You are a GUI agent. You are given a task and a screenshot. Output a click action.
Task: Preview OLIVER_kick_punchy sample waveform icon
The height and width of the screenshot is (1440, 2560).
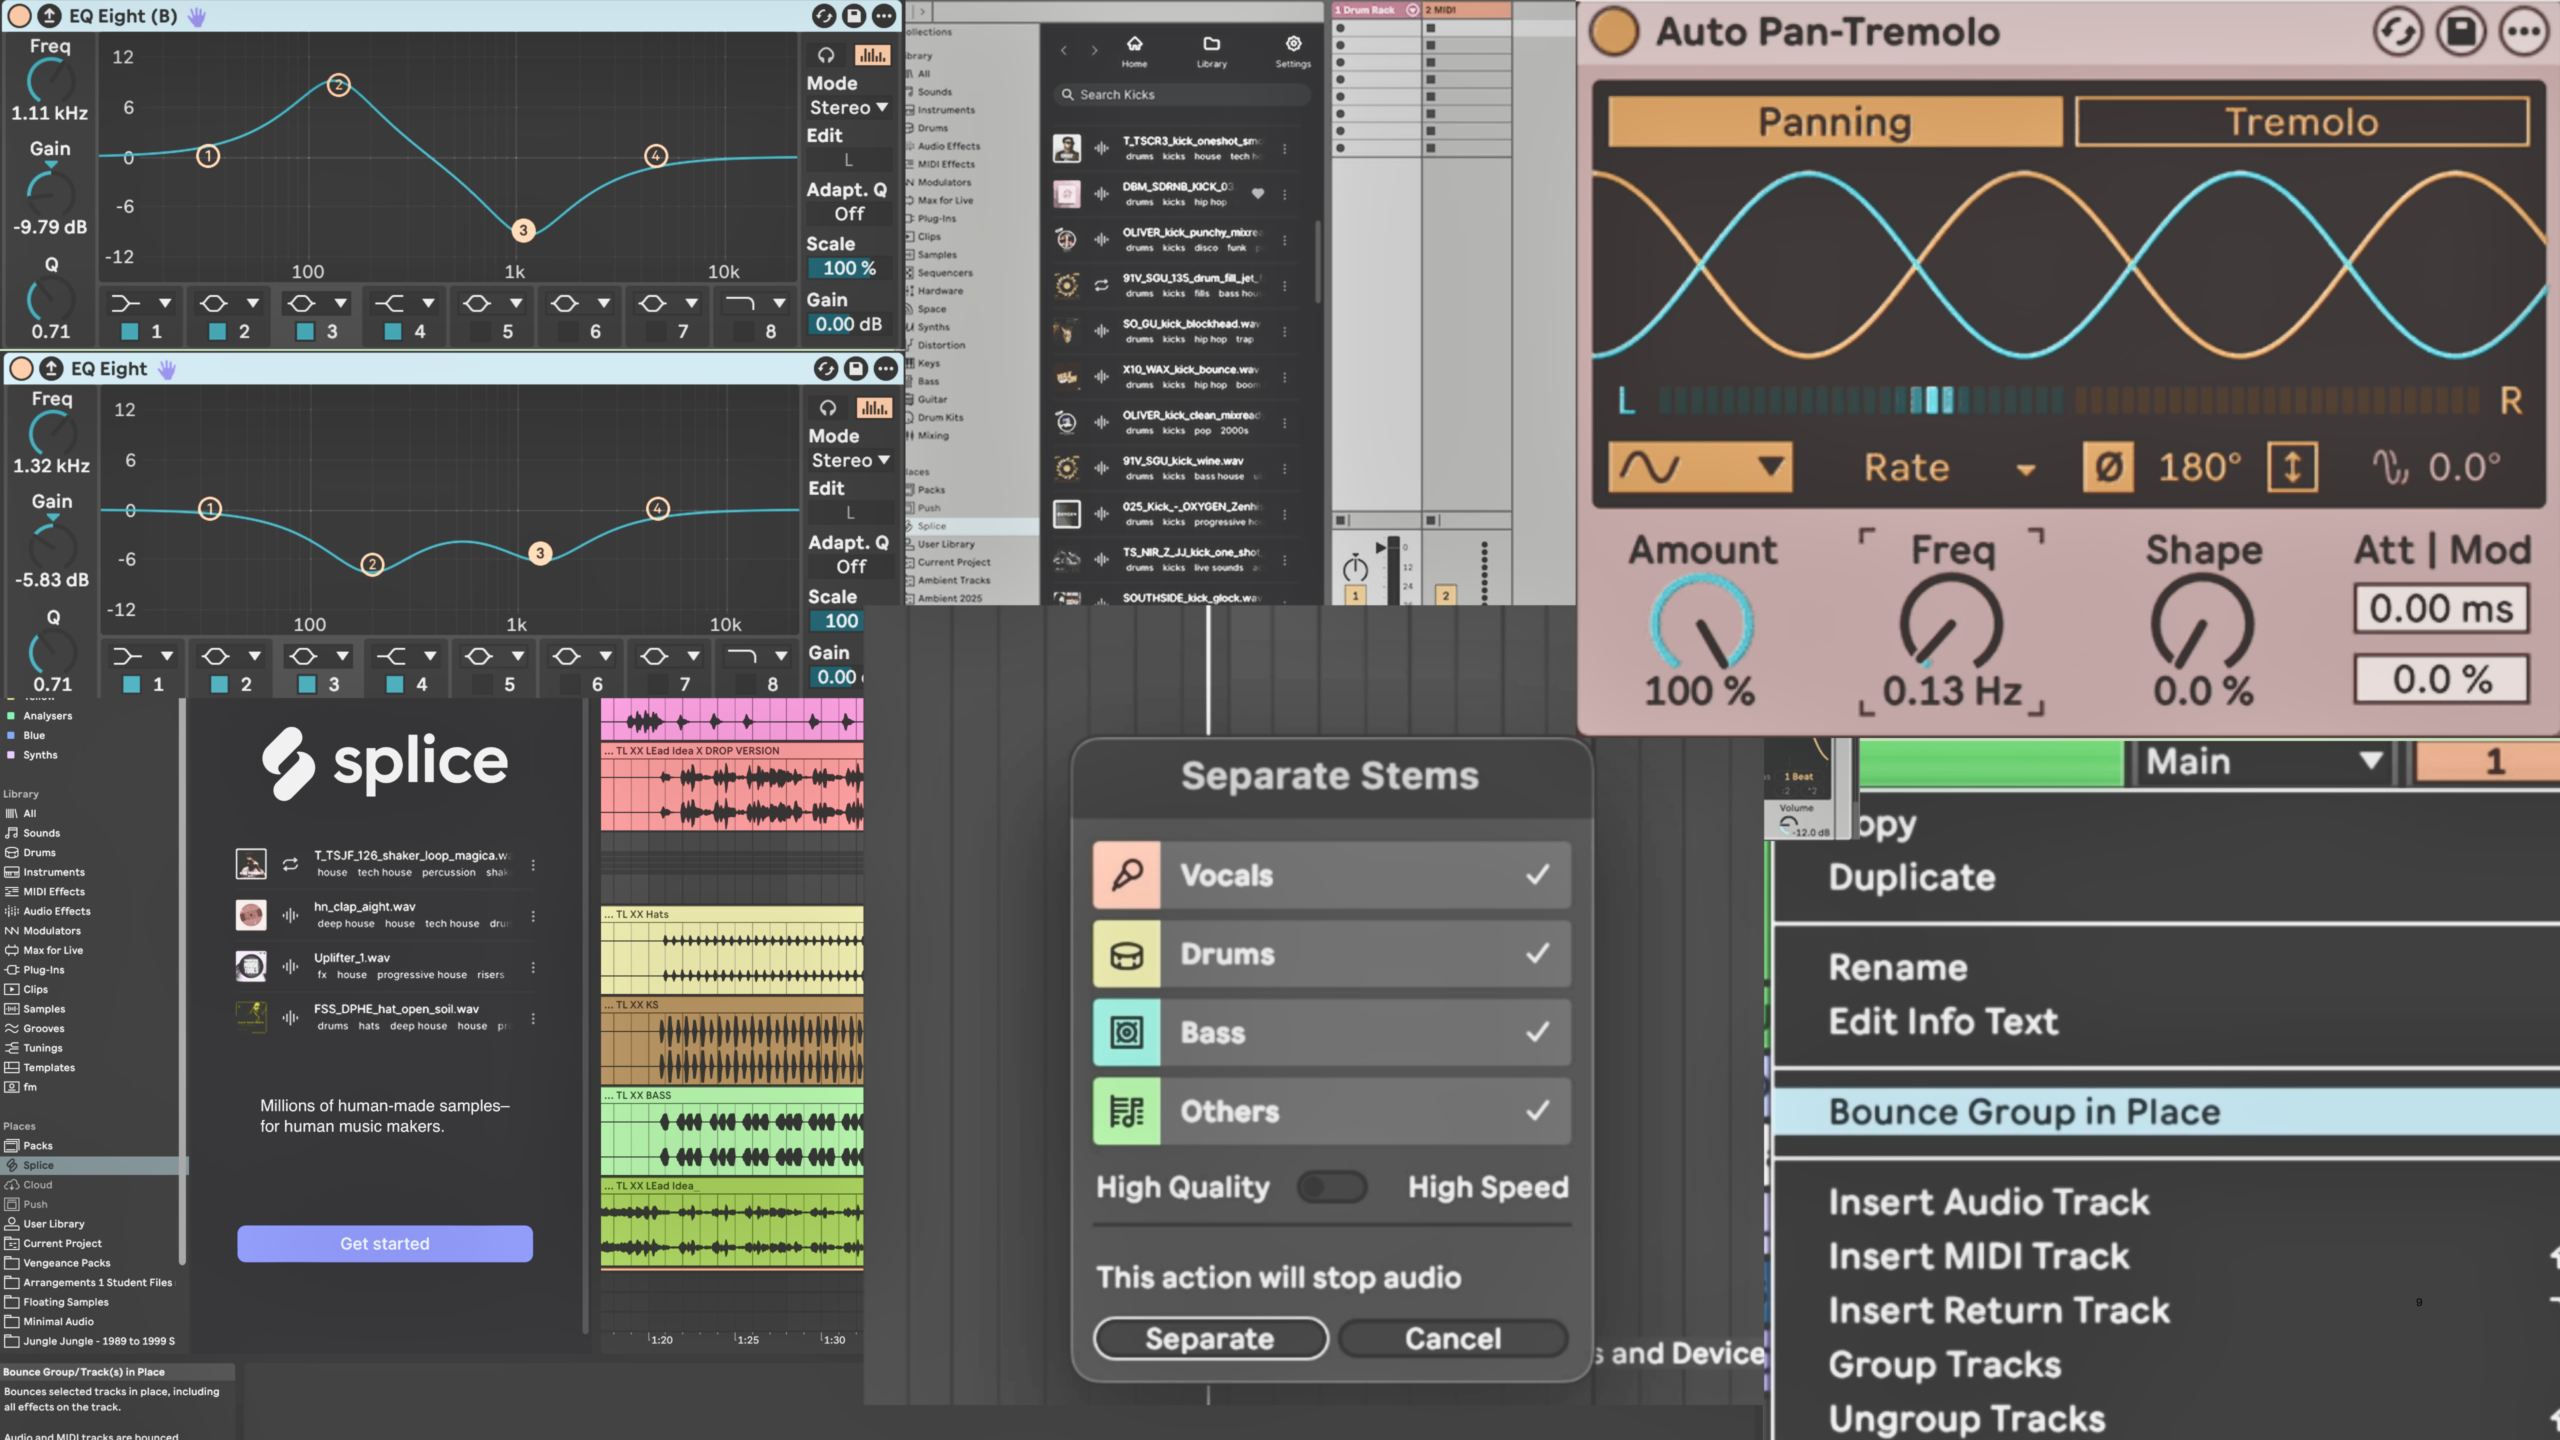point(1101,239)
